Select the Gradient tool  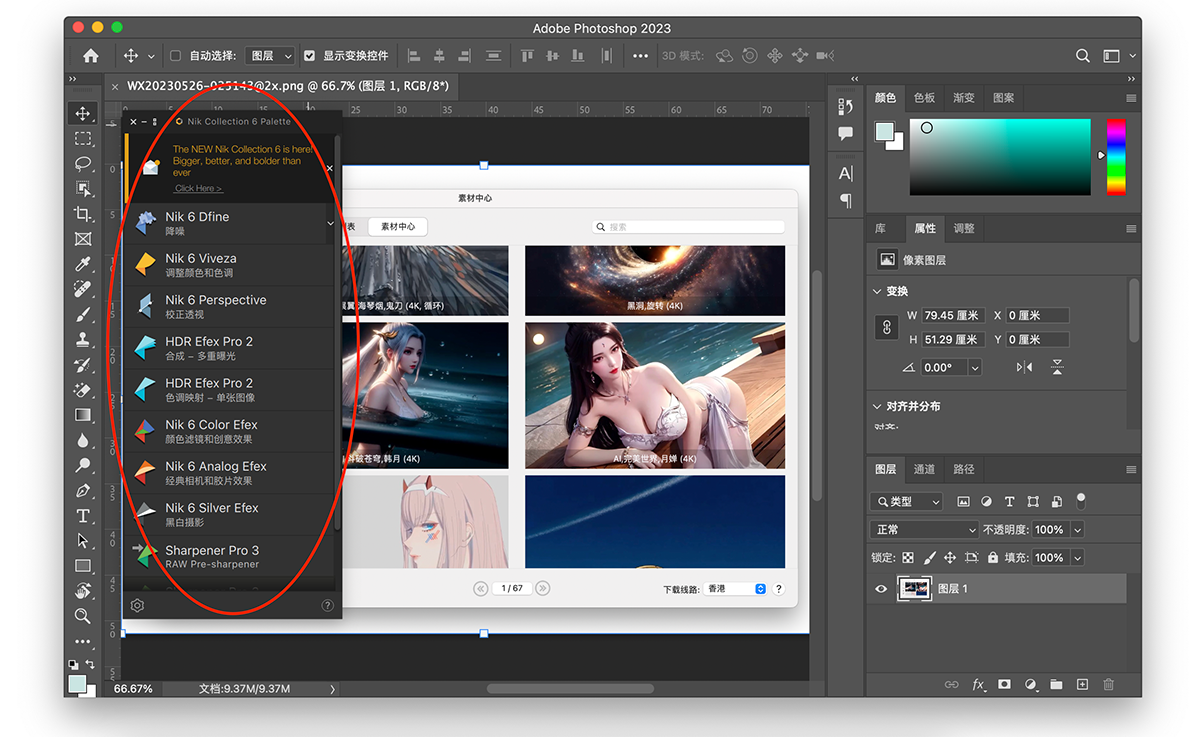[x=83, y=415]
